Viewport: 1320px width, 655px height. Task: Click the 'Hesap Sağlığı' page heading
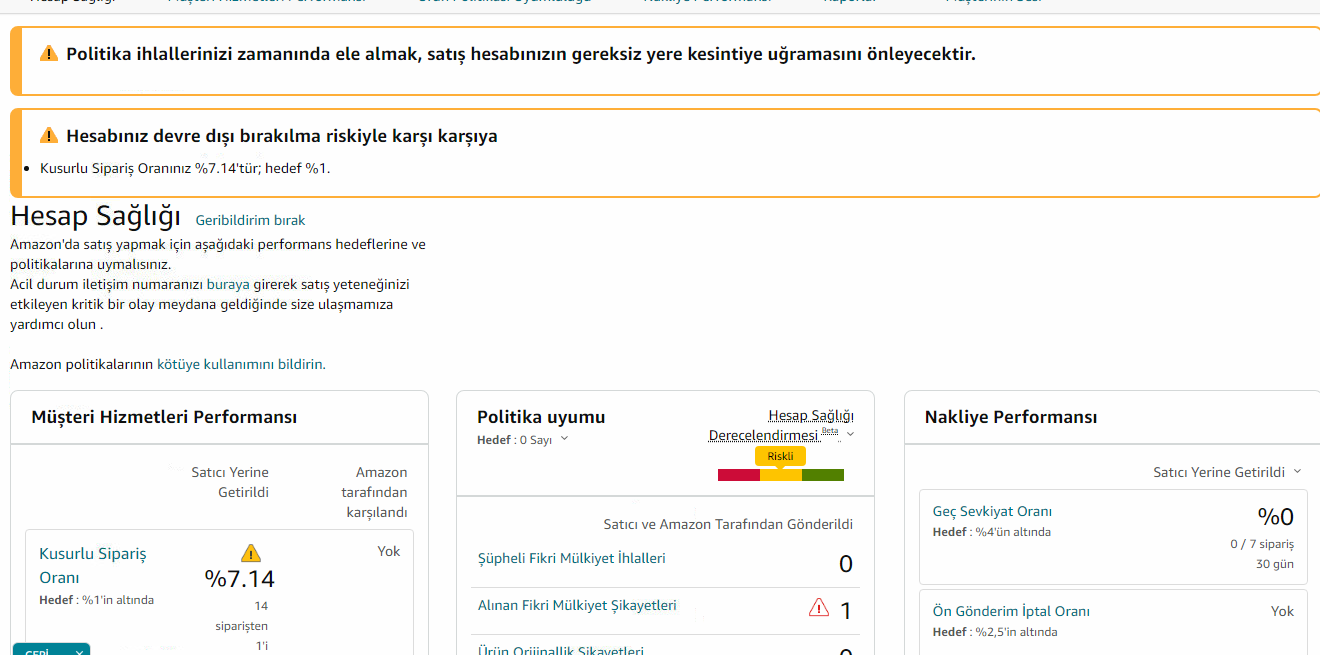[x=96, y=216]
